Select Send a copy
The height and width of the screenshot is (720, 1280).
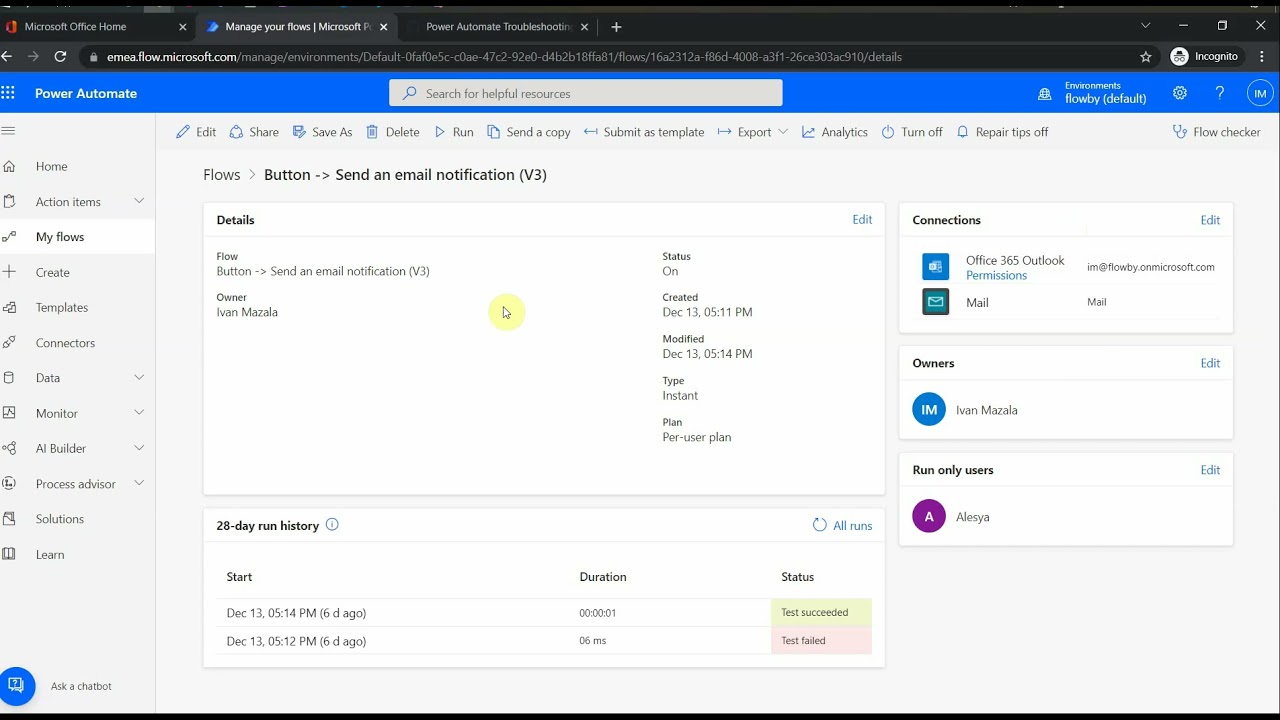(x=529, y=132)
